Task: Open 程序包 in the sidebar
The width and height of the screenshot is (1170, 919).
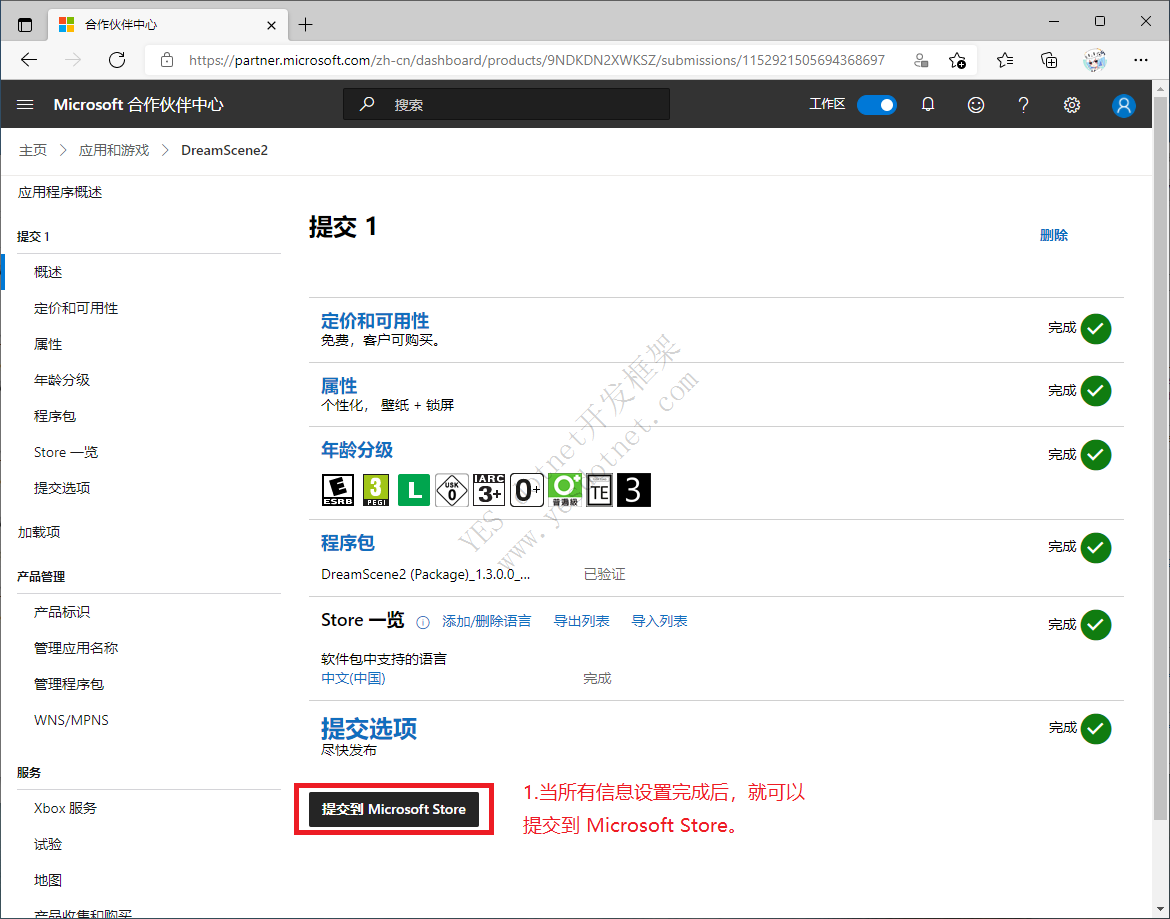Action: point(54,415)
